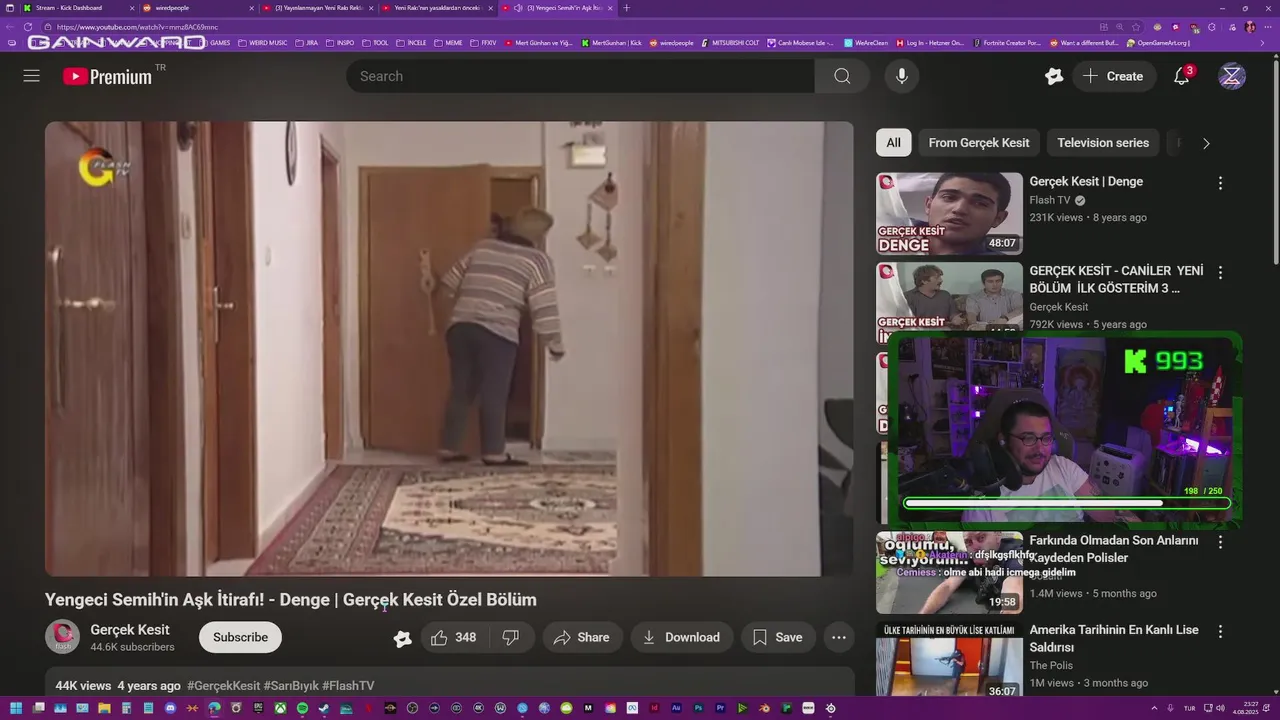
Task: Open options for GERÇEK KESİT - CANİLER video
Action: pos(1220,272)
